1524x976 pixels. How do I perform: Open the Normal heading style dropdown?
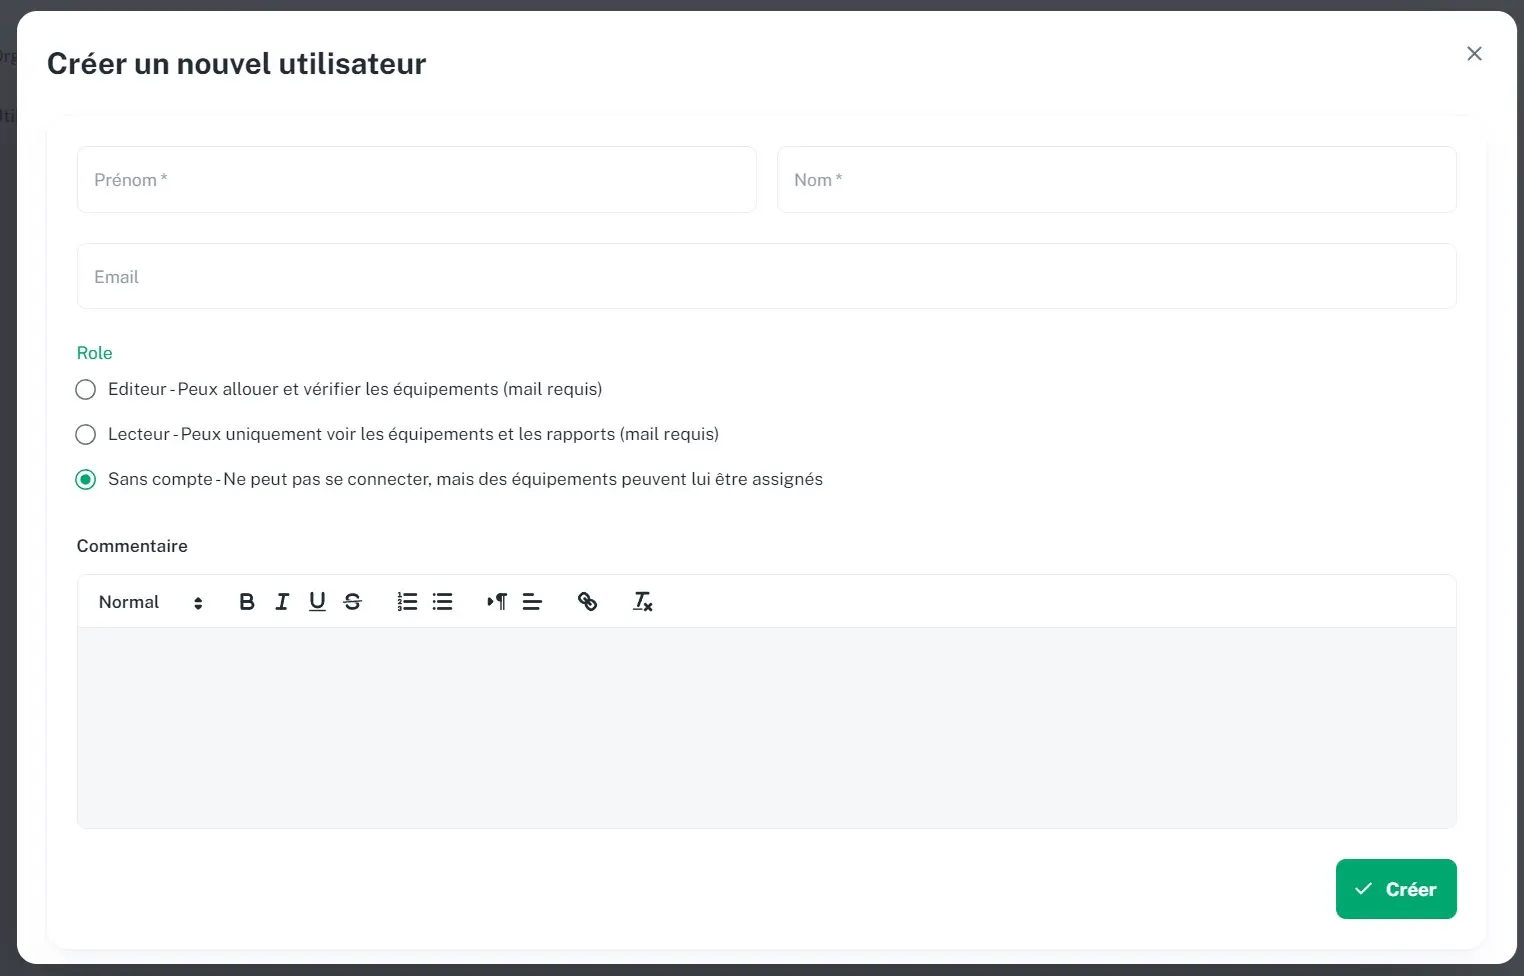coord(150,602)
